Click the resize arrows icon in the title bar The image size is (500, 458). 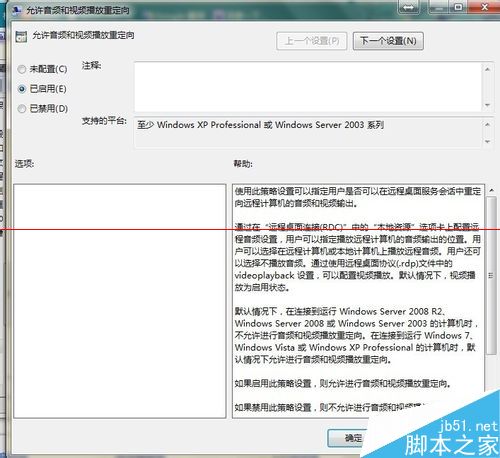pyautogui.click(x=408, y=7)
